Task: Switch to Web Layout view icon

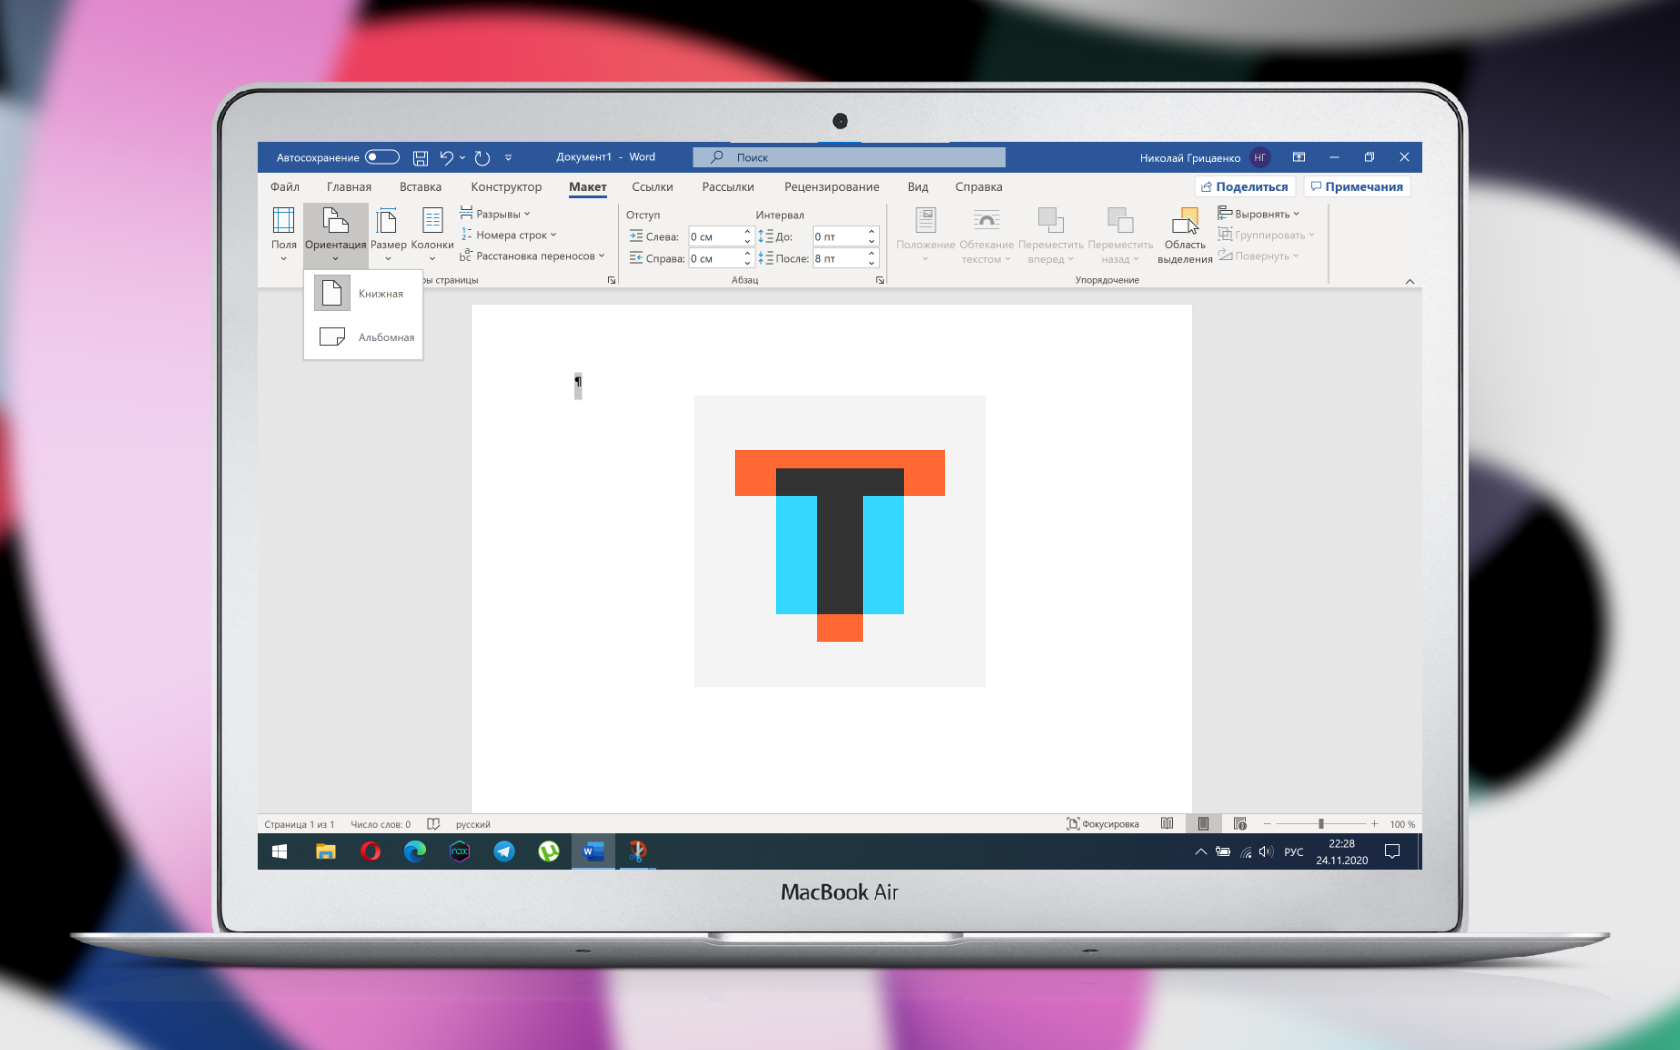Action: (x=1240, y=824)
